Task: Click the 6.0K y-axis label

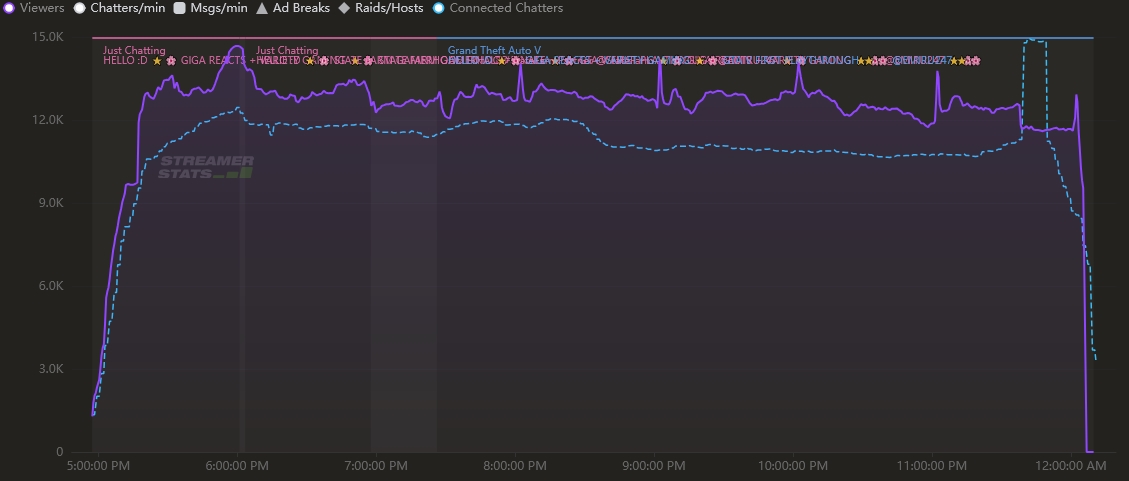Action: [50, 286]
